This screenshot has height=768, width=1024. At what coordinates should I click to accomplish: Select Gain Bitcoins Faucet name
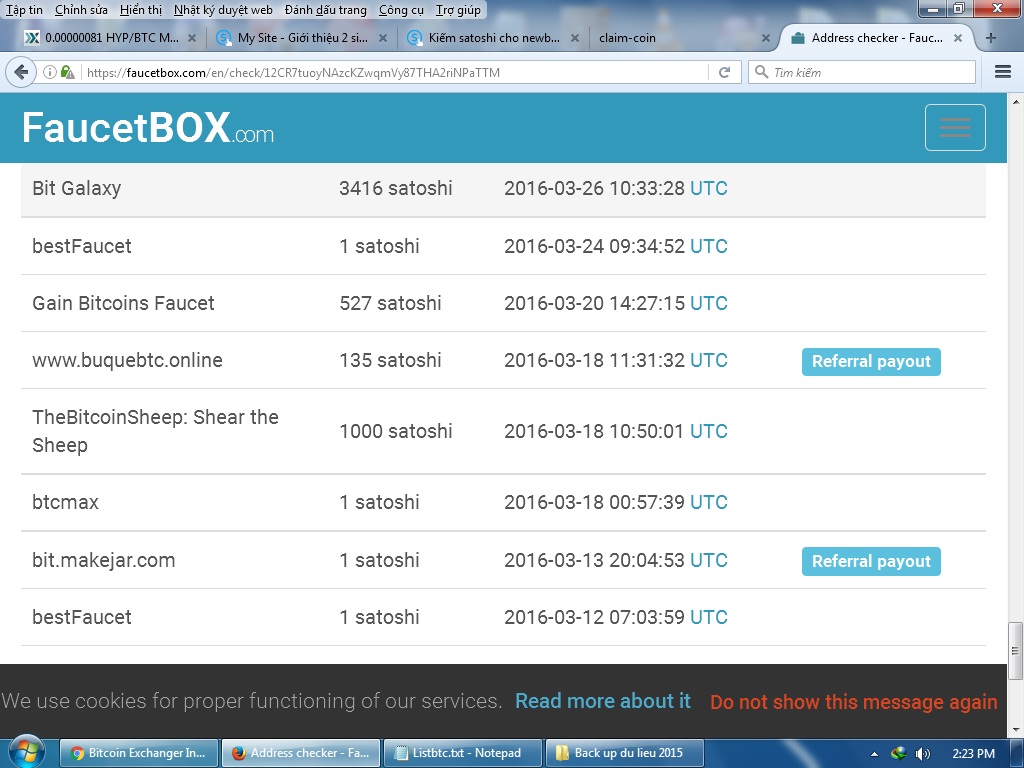click(x=123, y=303)
